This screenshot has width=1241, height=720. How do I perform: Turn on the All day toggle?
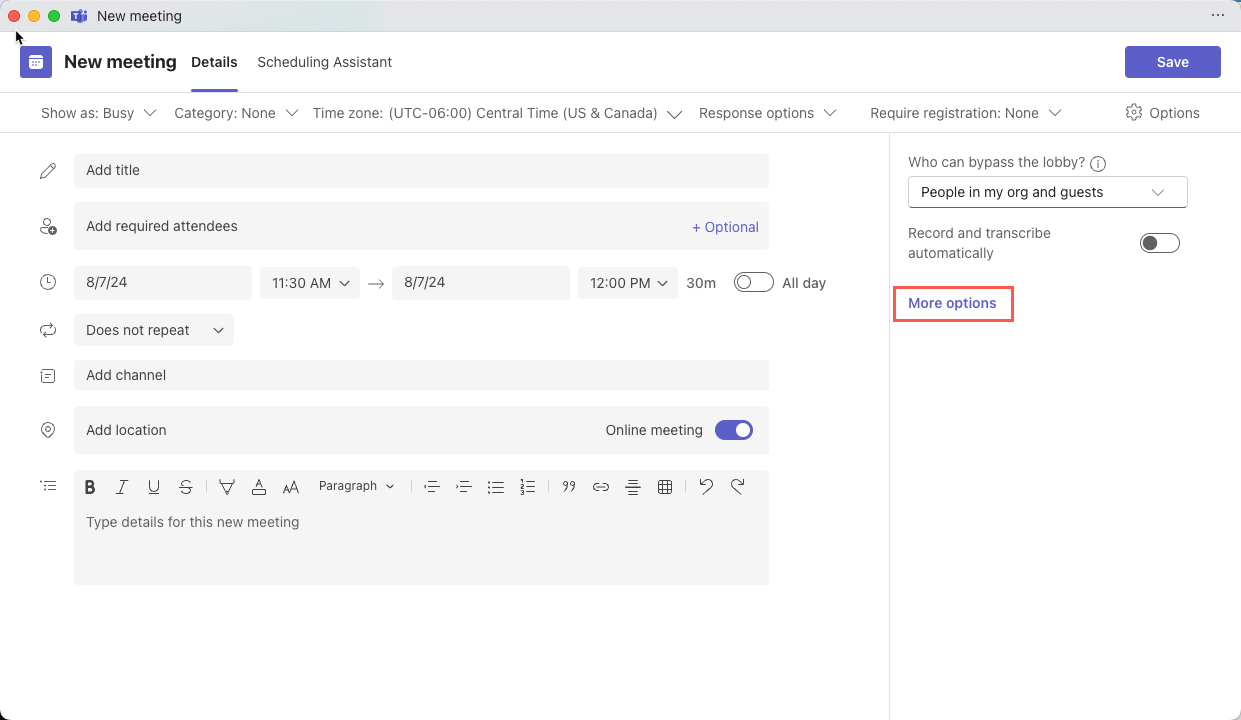(753, 283)
